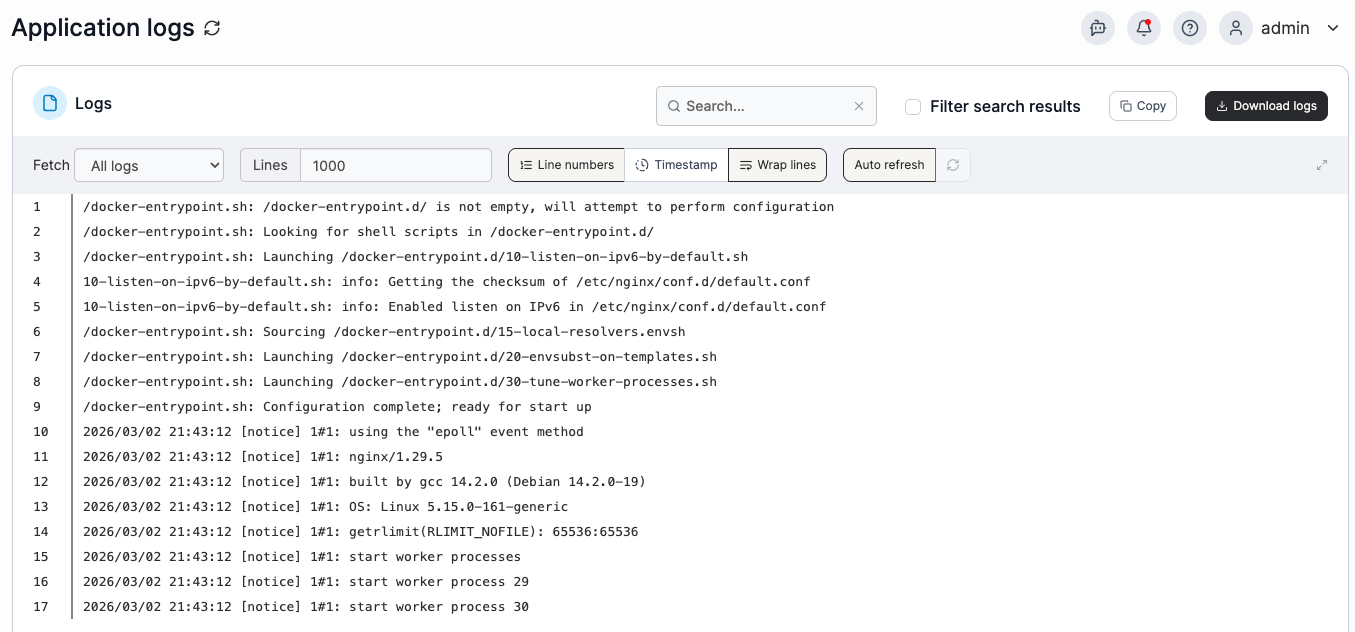Open the All logs fetch dropdown
Screen dimensions: 1355x632
pyautogui.click(x=149, y=166)
